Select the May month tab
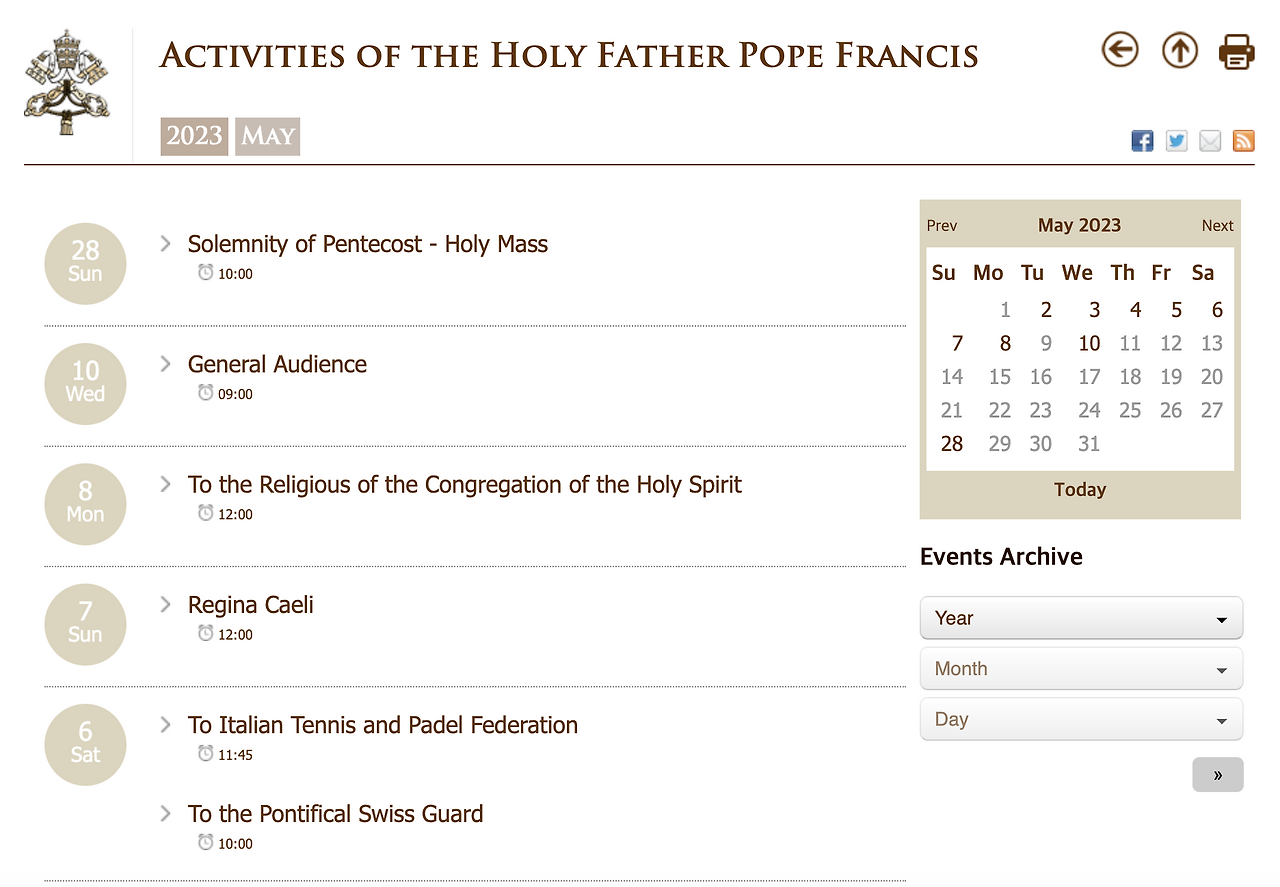Screen dimensions: 1280x887 point(268,136)
